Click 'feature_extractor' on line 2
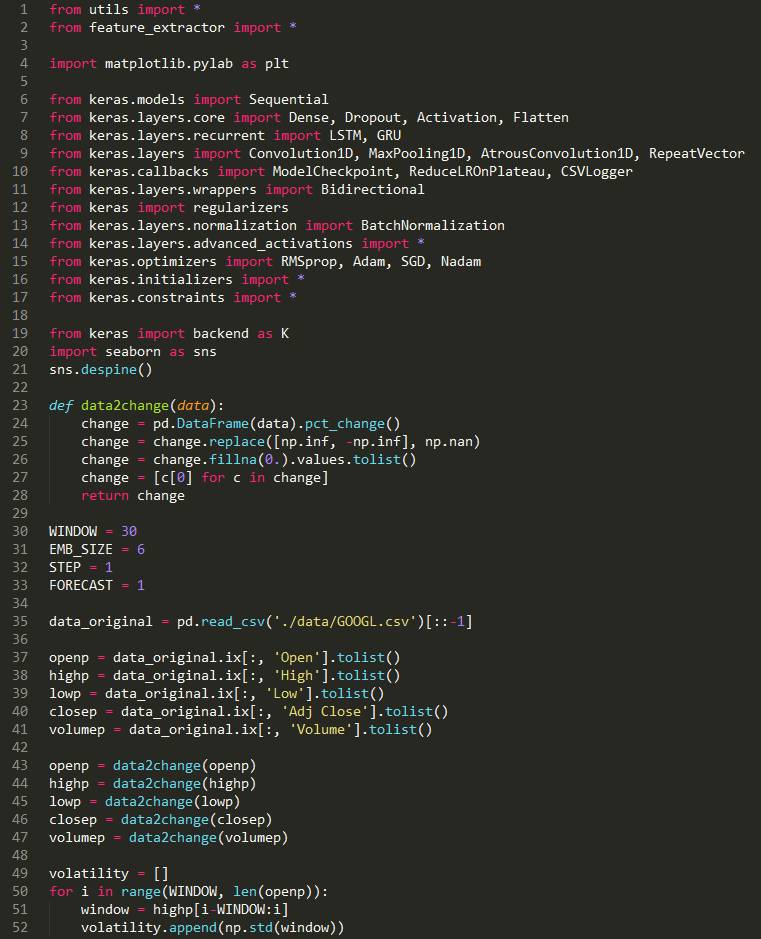Viewport: 761px width, 939px height. [157, 28]
